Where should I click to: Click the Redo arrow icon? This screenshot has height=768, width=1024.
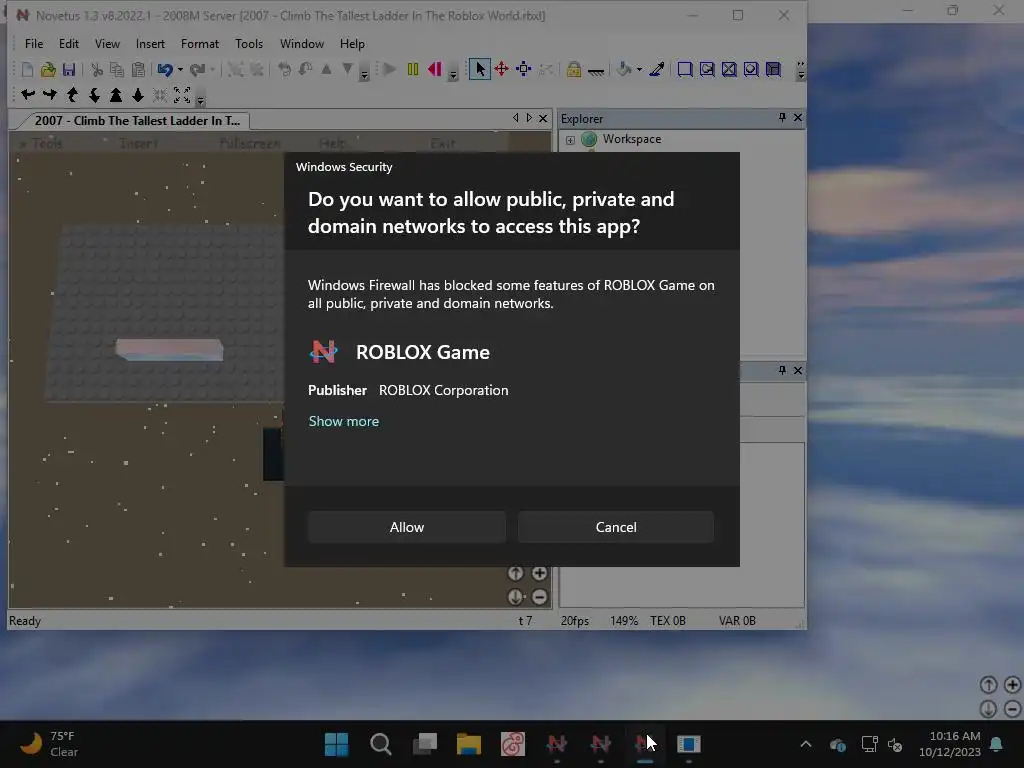click(197, 69)
